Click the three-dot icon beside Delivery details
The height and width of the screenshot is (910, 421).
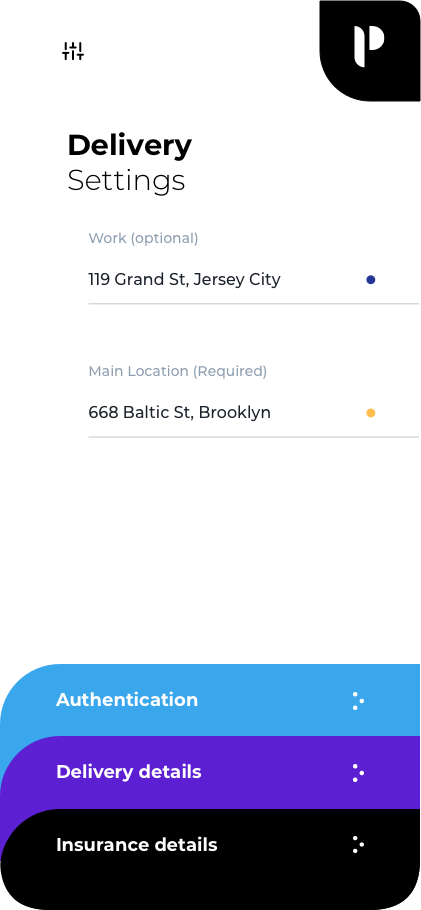tap(358, 772)
